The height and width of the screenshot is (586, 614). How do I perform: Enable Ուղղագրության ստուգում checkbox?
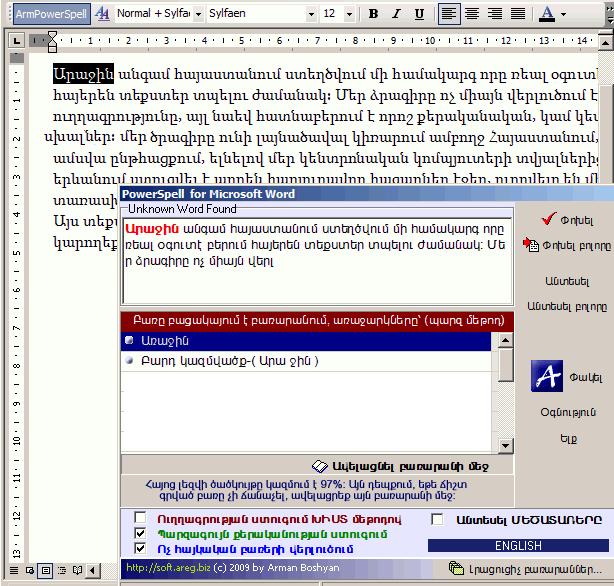(140, 517)
